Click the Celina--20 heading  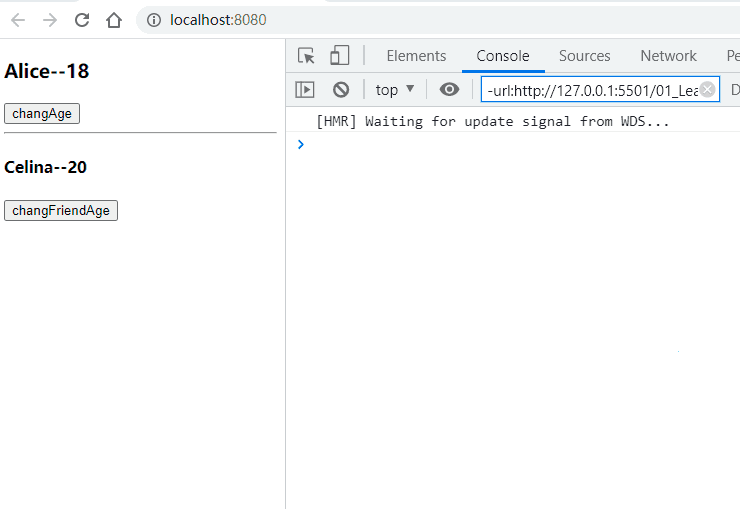(x=45, y=167)
